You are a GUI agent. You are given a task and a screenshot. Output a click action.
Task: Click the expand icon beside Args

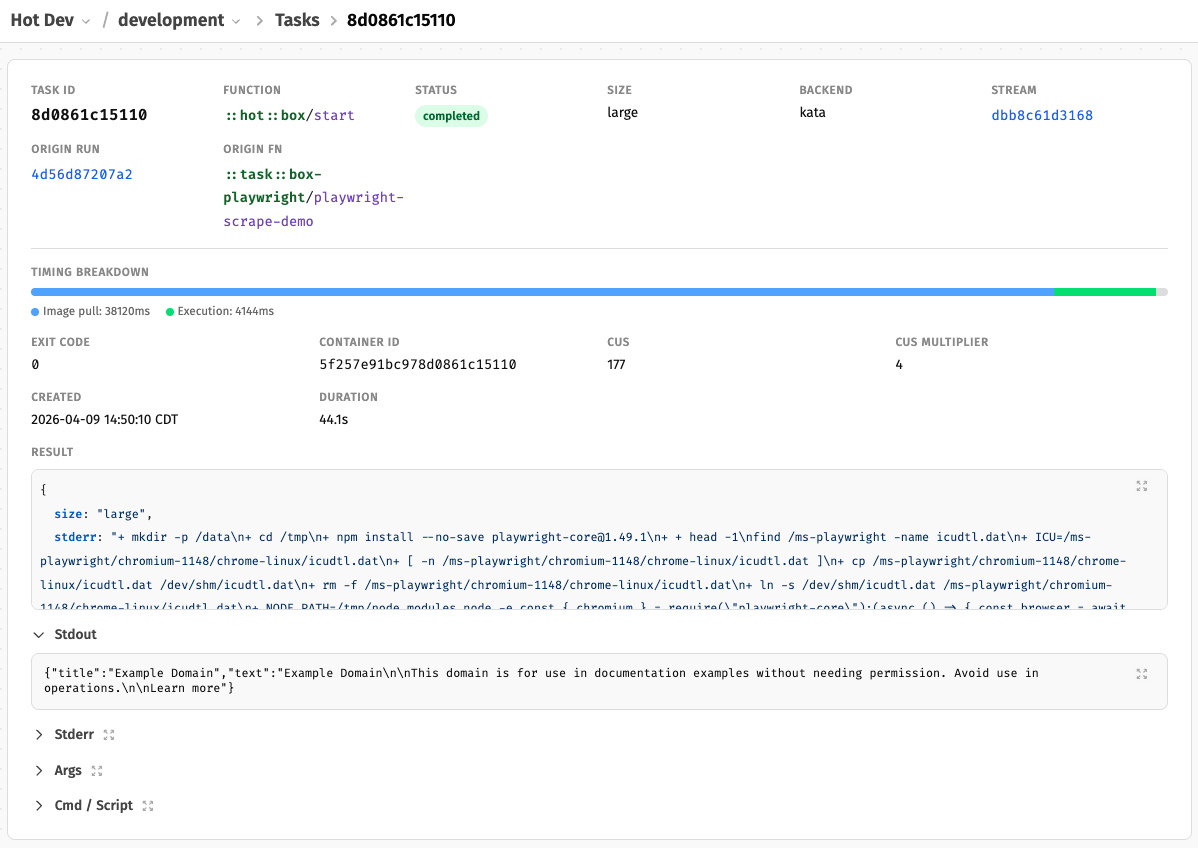(96, 770)
